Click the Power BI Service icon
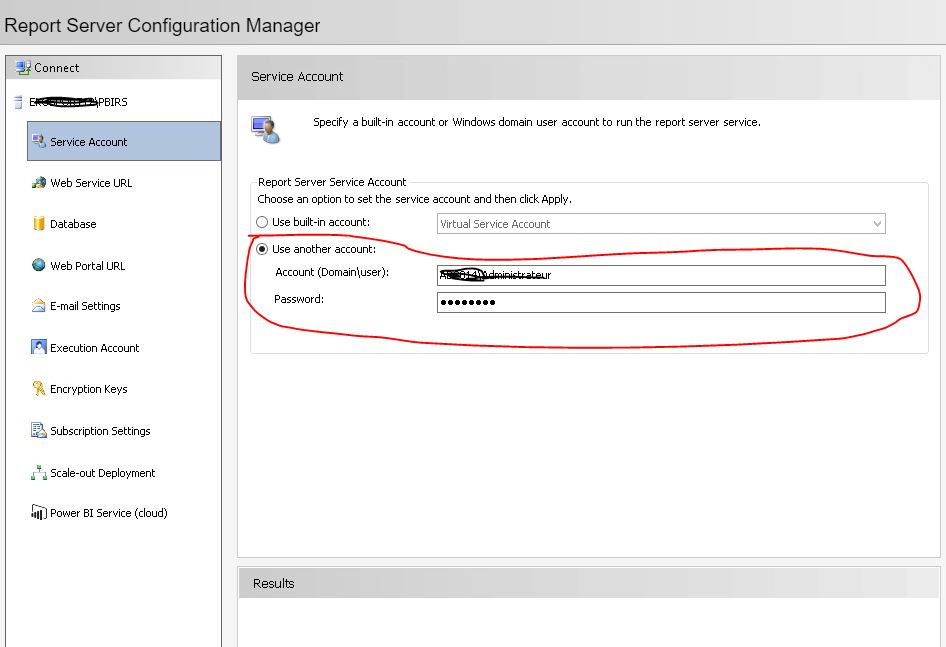Image resolution: width=946 pixels, height=647 pixels. tap(39, 512)
